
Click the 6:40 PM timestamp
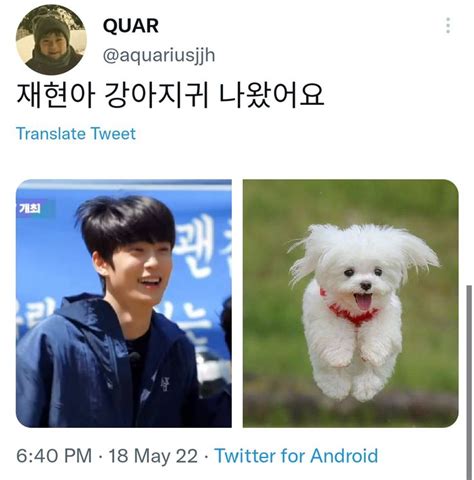54,456
